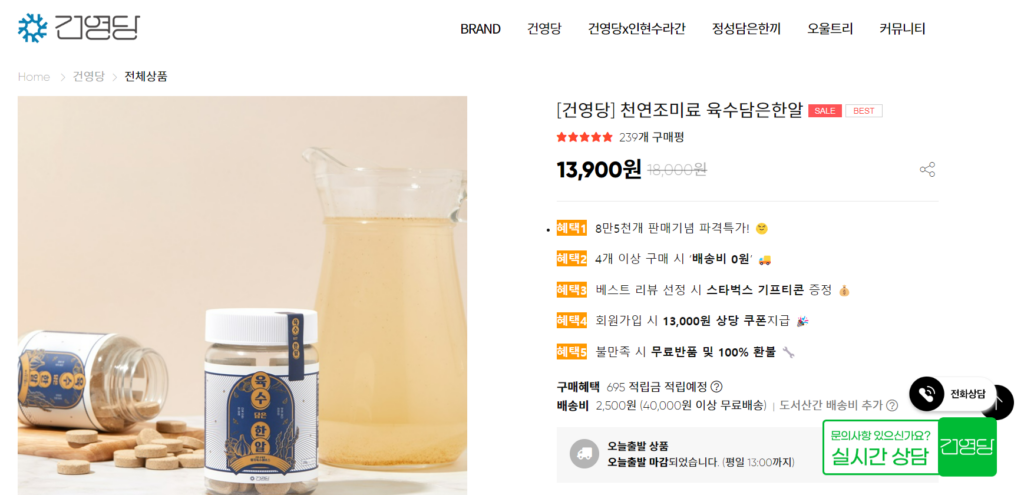
Task: Click the five-star rating icons
Action: [584, 137]
